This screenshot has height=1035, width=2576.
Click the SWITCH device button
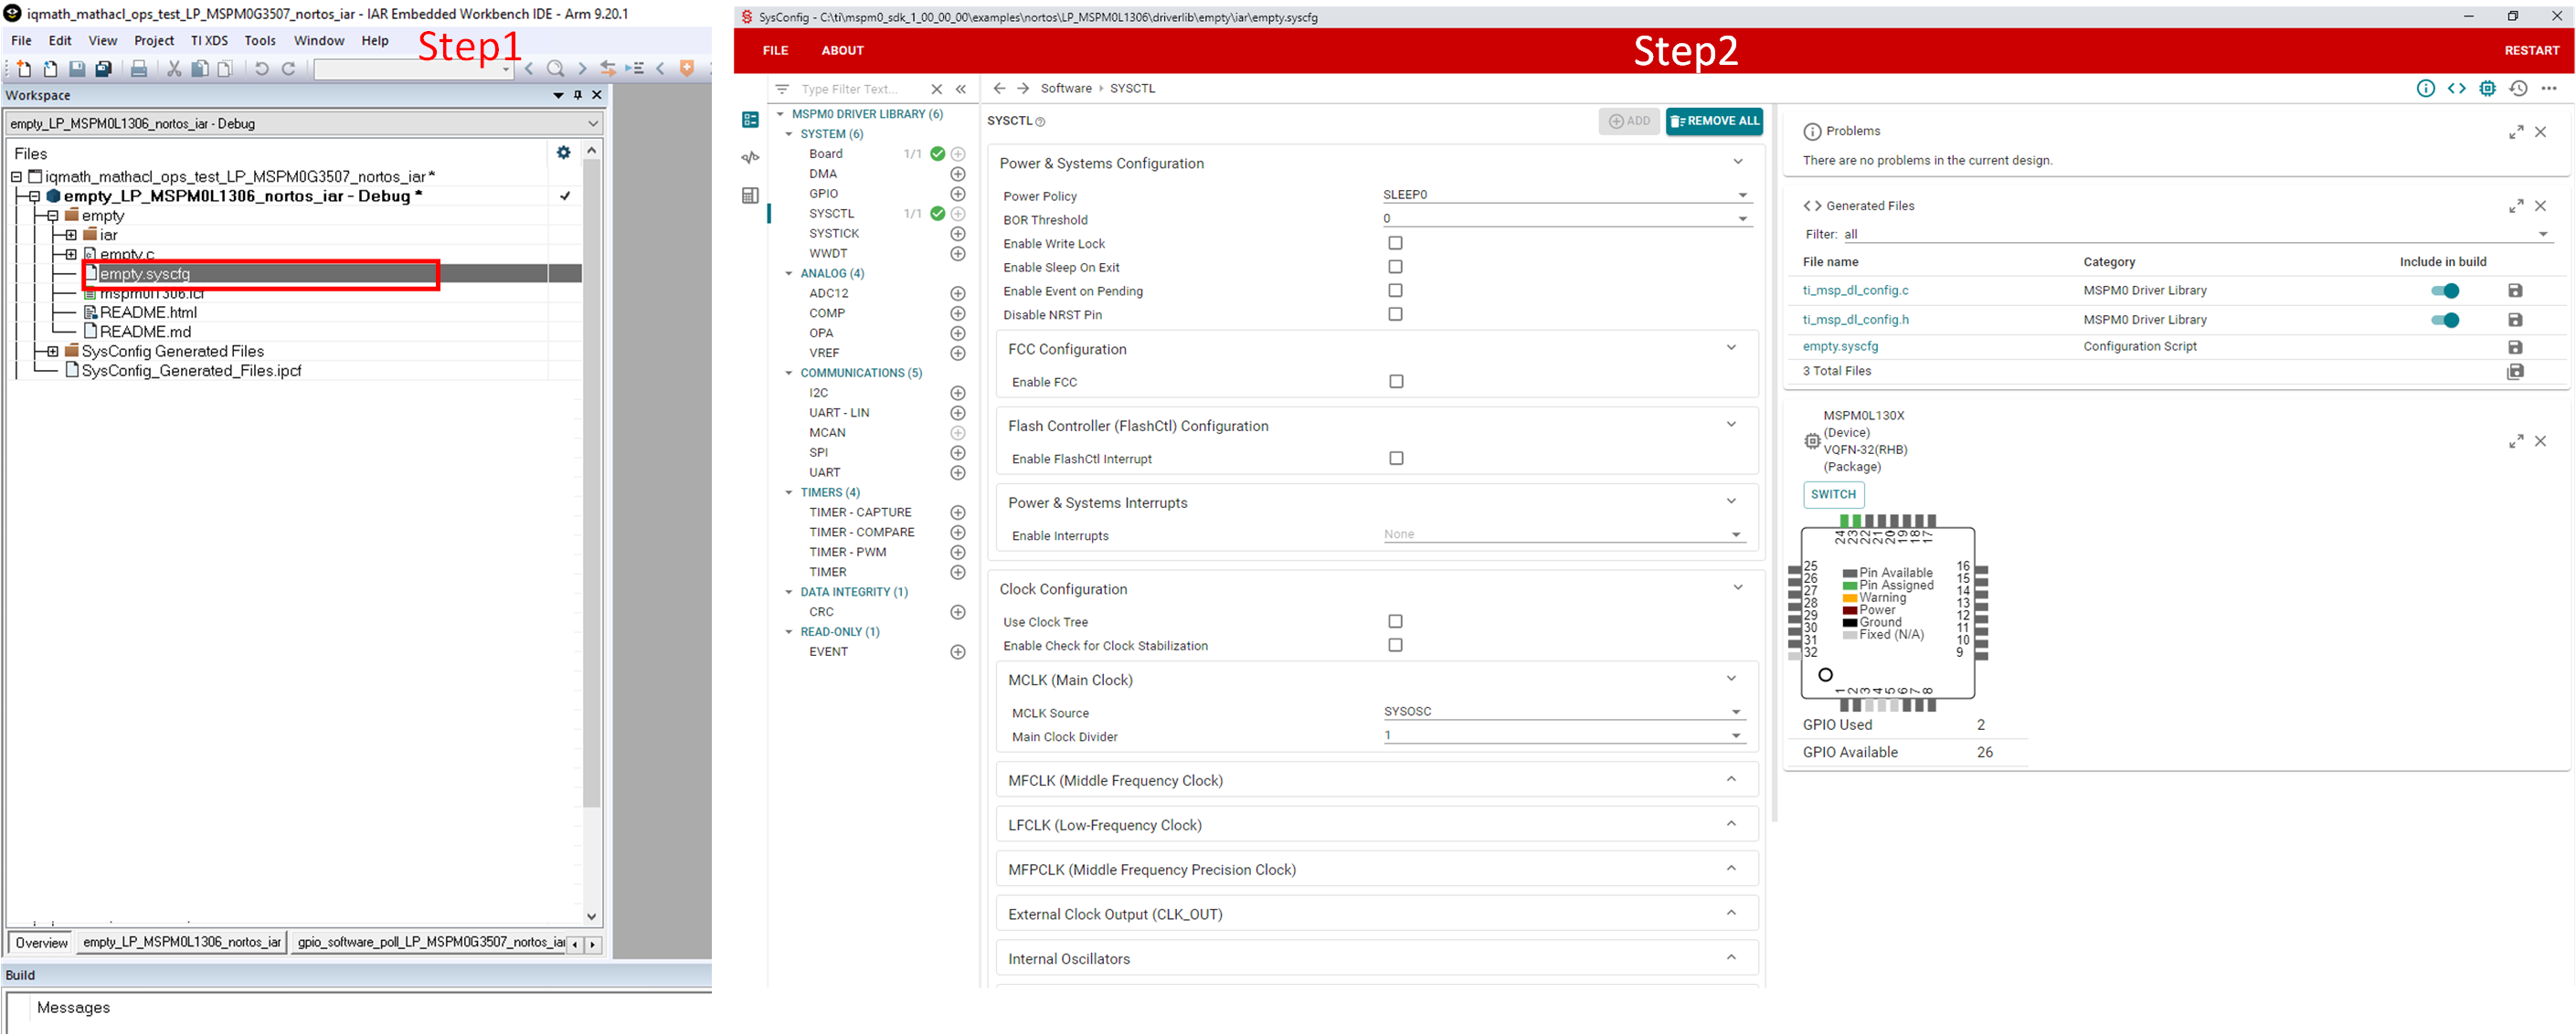pos(1832,495)
